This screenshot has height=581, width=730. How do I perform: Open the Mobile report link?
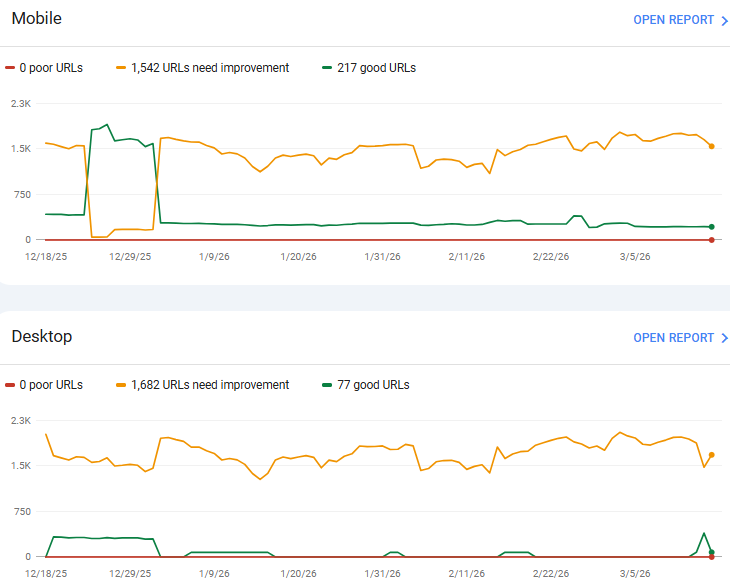673,20
